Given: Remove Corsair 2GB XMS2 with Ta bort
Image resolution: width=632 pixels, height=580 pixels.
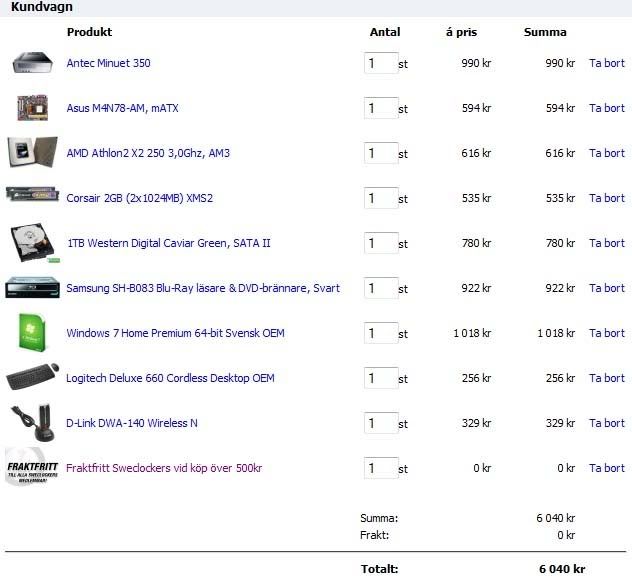Looking at the screenshot, I should tap(606, 198).
